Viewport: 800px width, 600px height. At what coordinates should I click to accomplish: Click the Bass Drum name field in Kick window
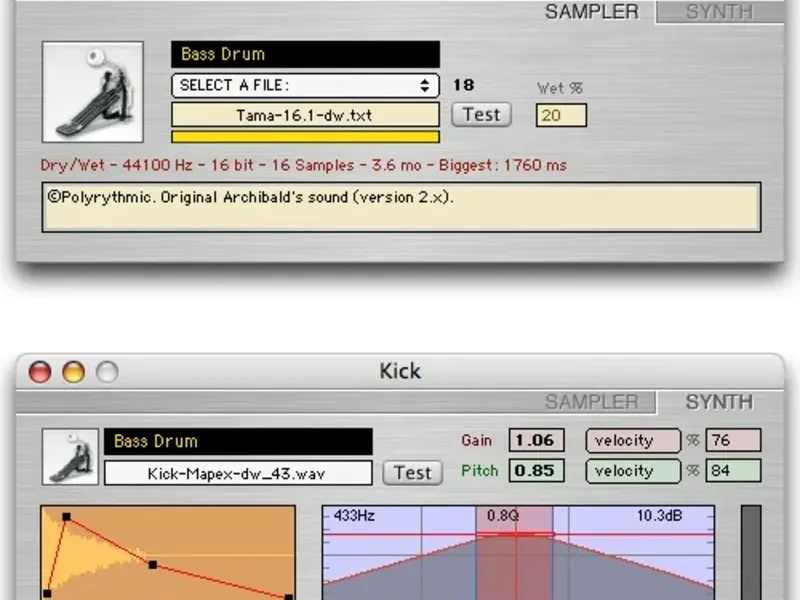click(x=238, y=441)
